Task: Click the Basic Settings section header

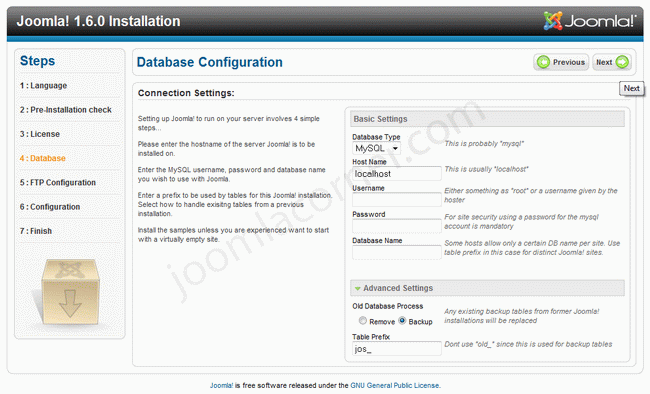Action: tap(488, 119)
